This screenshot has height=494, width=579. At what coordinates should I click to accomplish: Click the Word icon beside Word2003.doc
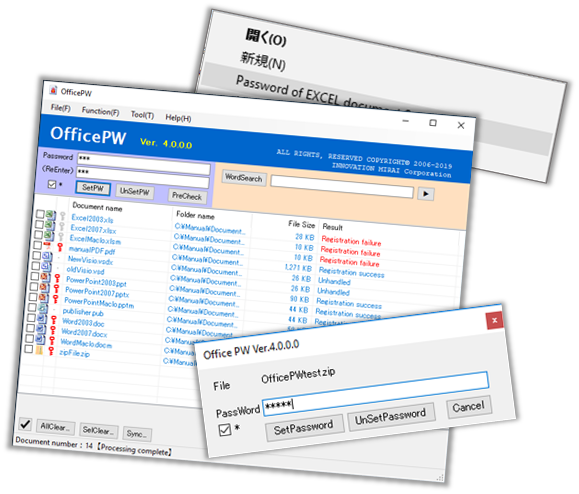point(41,318)
